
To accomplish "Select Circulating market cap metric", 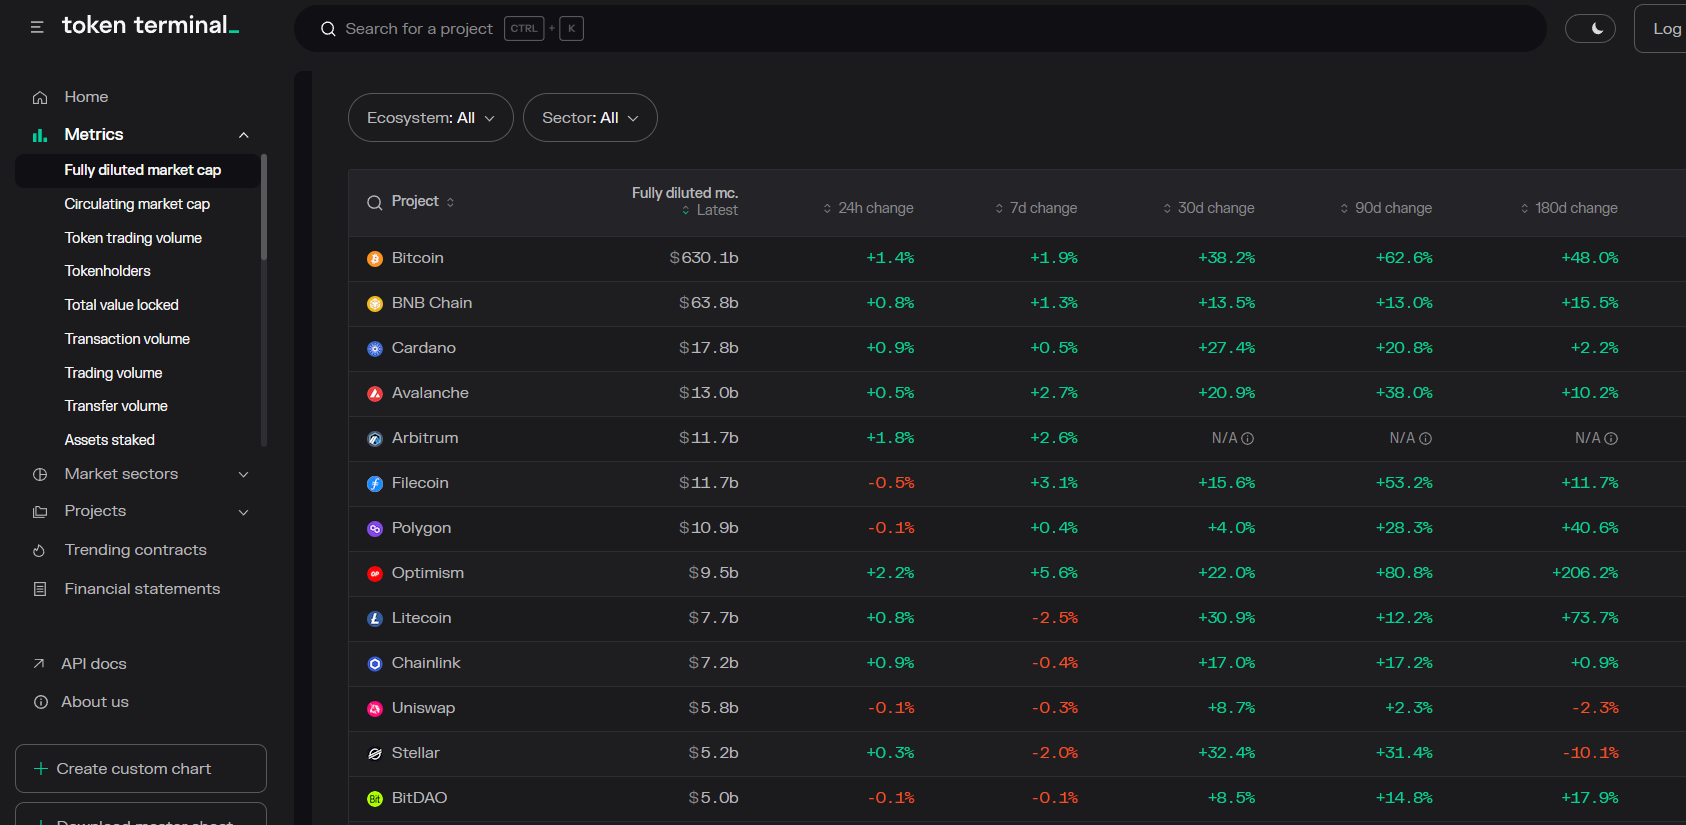I will 137,204.
